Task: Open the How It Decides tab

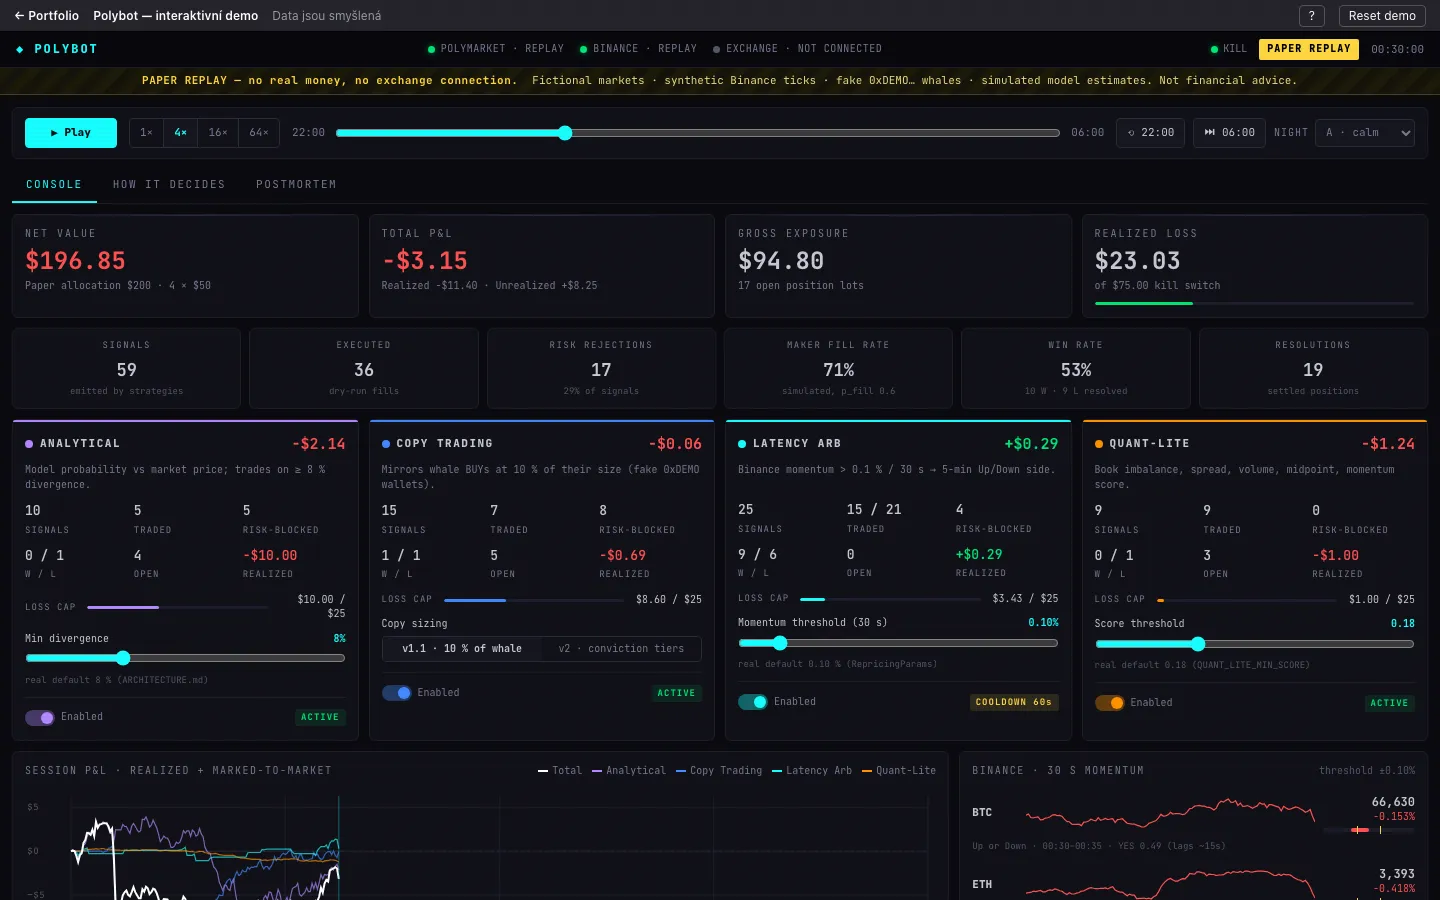Action: (x=169, y=185)
